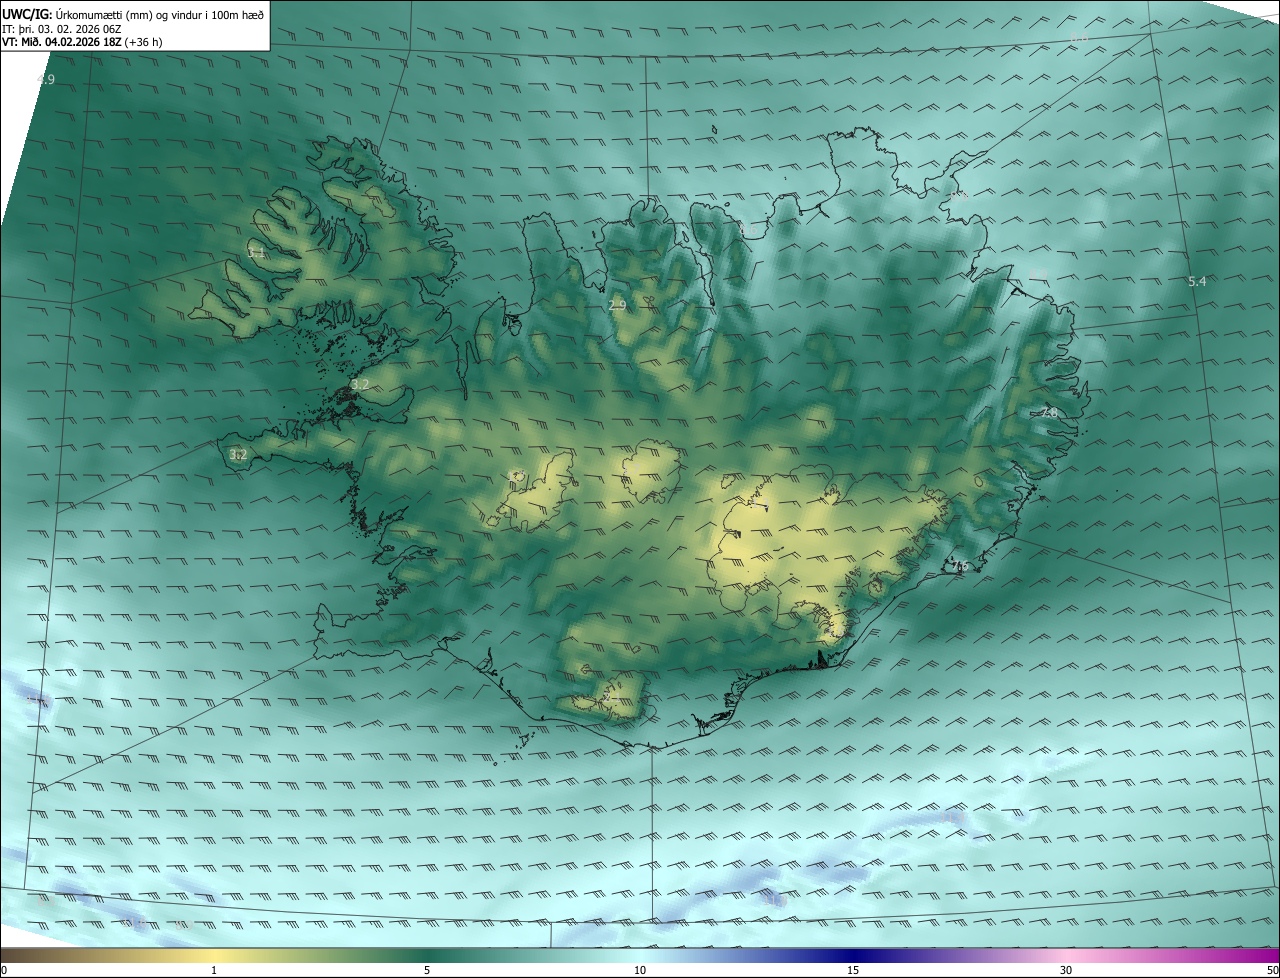Screen dimensions: 1280x978
Task: Select the initial time line "IT: þri. 03. 02. 2026 06Z"
Action: click(60, 28)
